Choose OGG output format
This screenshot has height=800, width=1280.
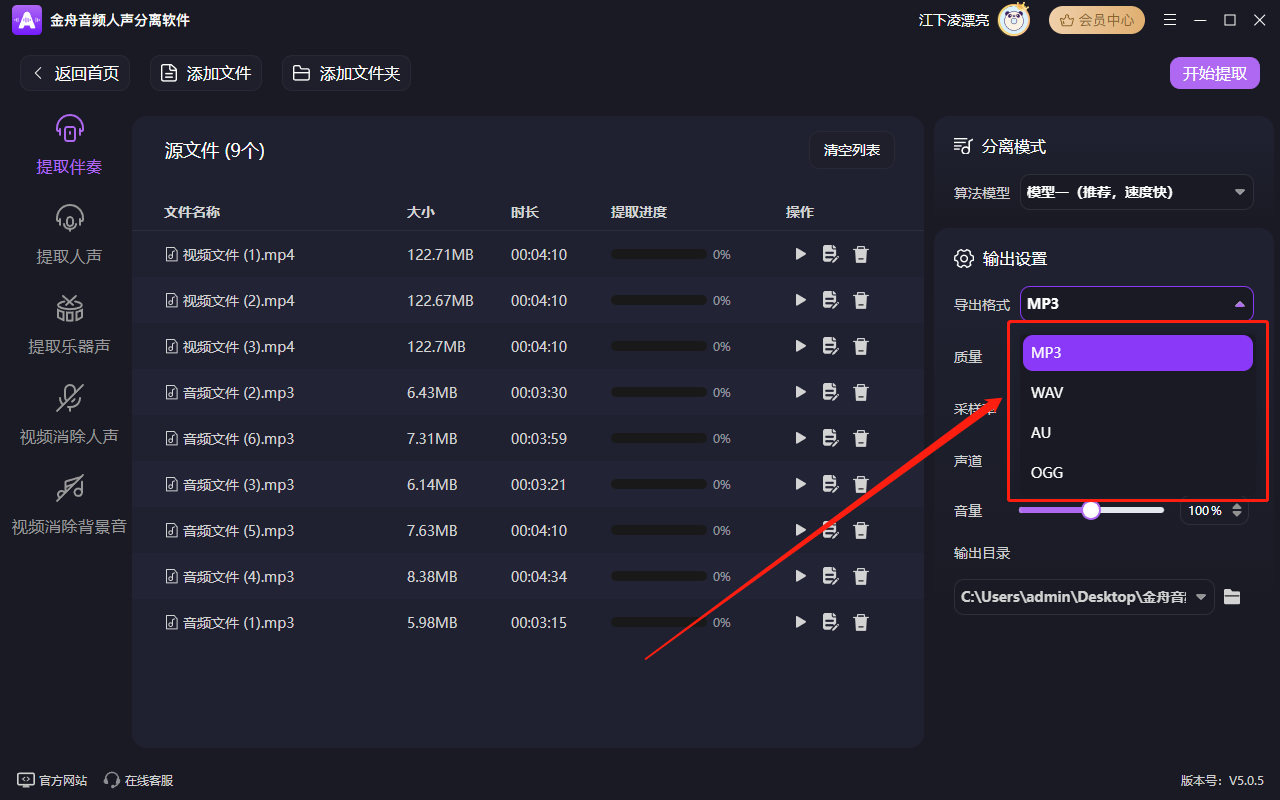point(1047,472)
